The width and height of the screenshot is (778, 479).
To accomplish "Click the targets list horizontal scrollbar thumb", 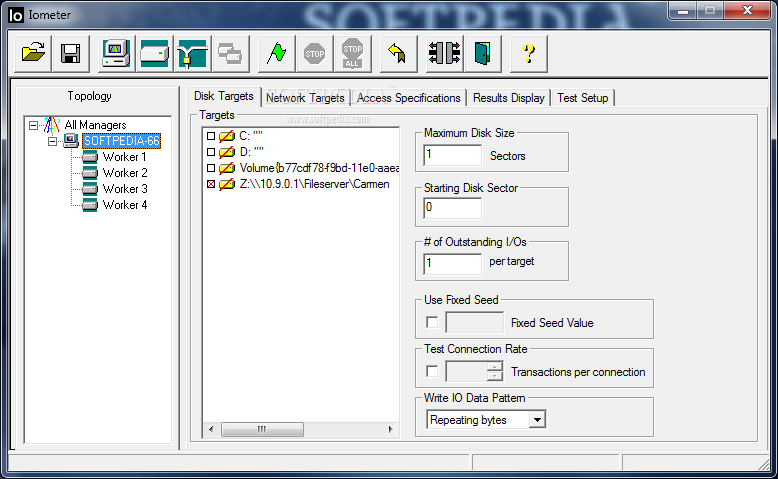I will [x=262, y=429].
